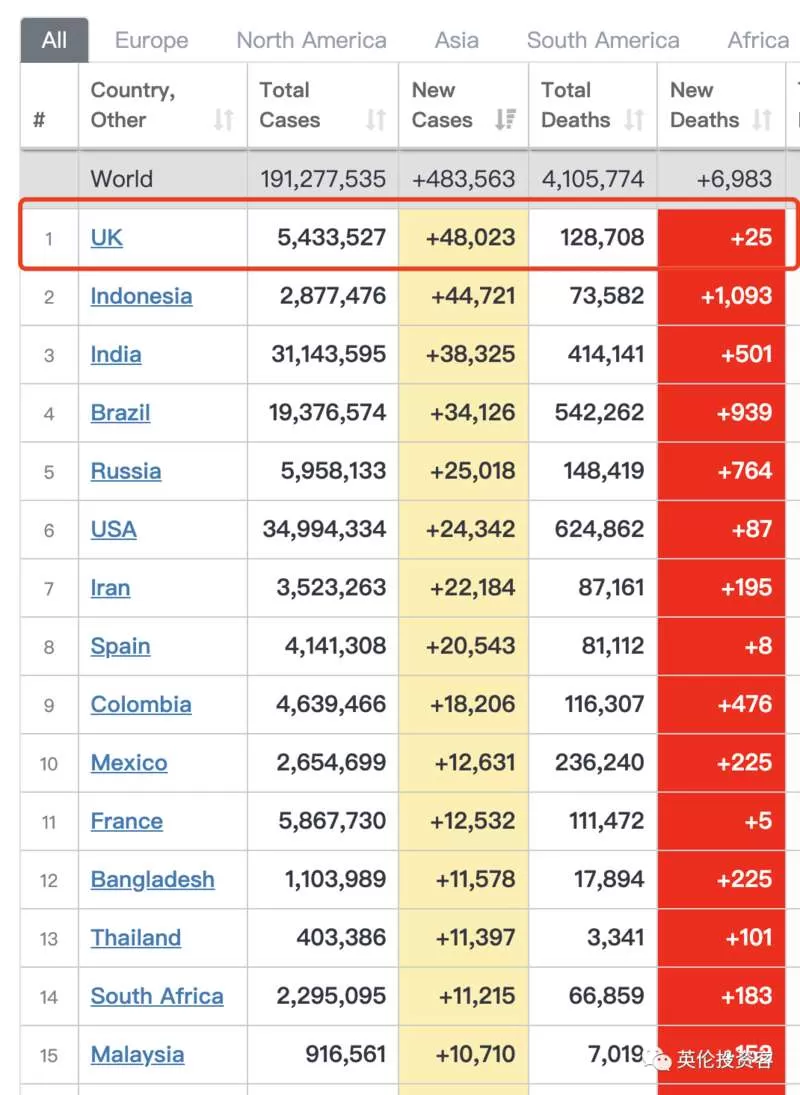800x1095 pixels.
Task: Open the UK country link
Action: [107, 237]
